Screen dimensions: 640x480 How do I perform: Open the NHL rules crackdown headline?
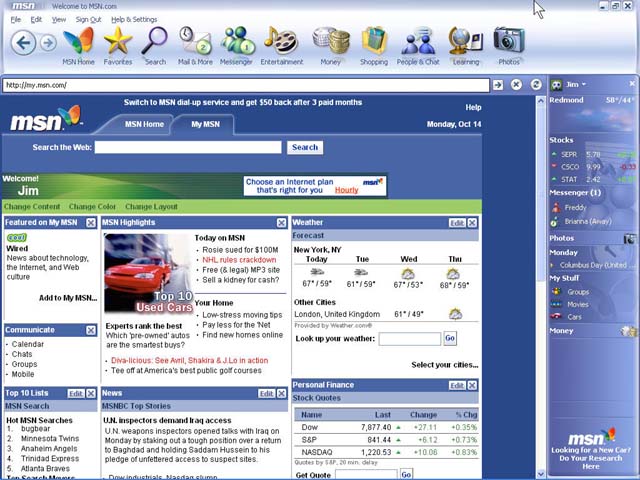(239, 260)
